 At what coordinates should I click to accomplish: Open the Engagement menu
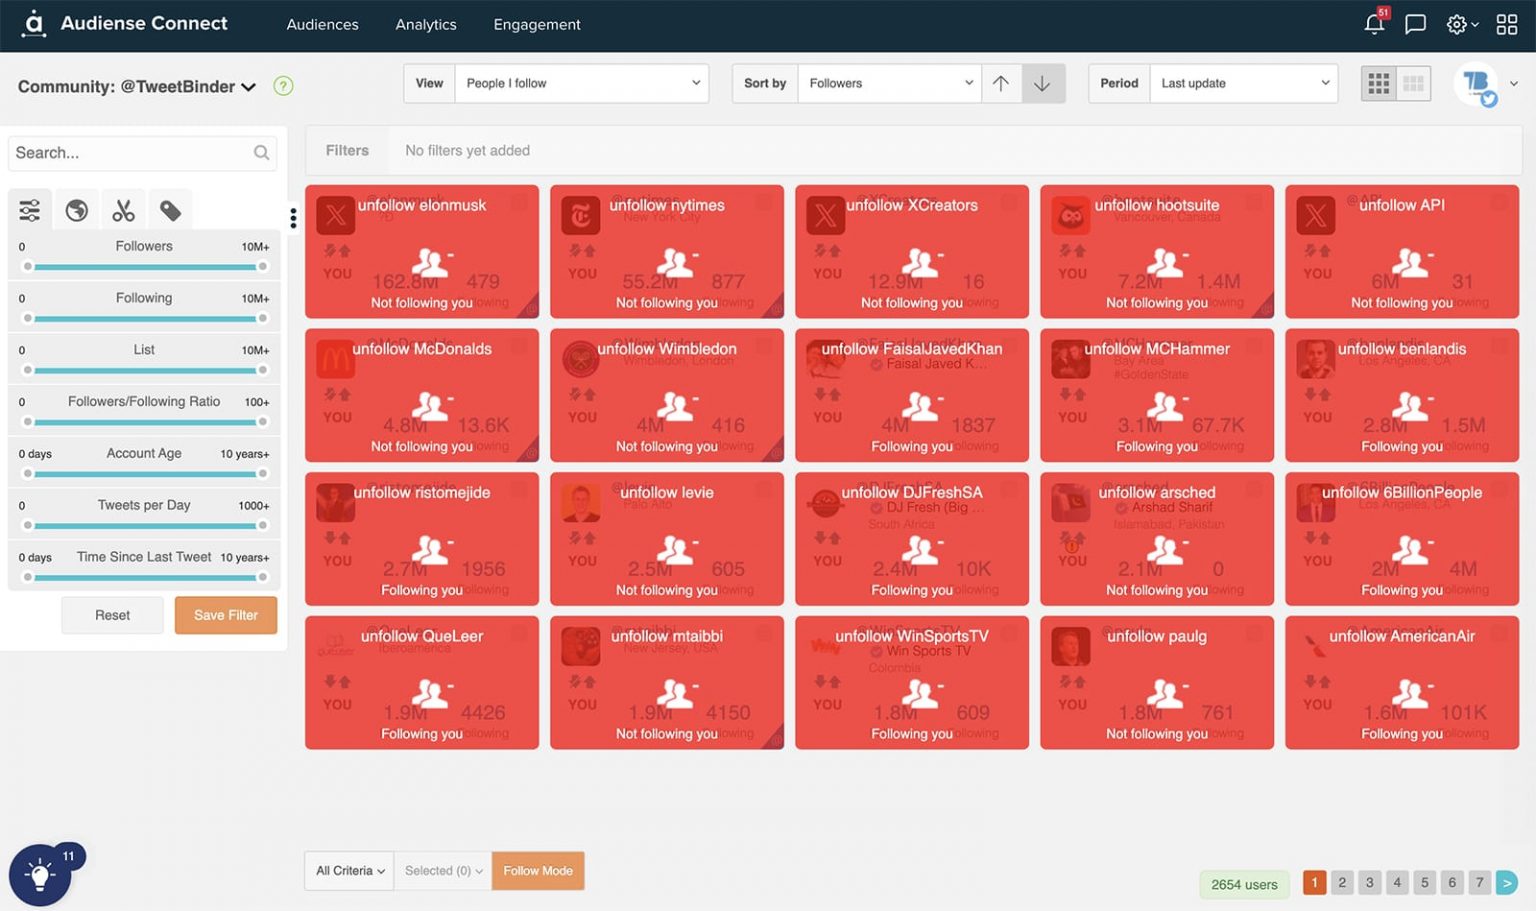tap(536, 24)
